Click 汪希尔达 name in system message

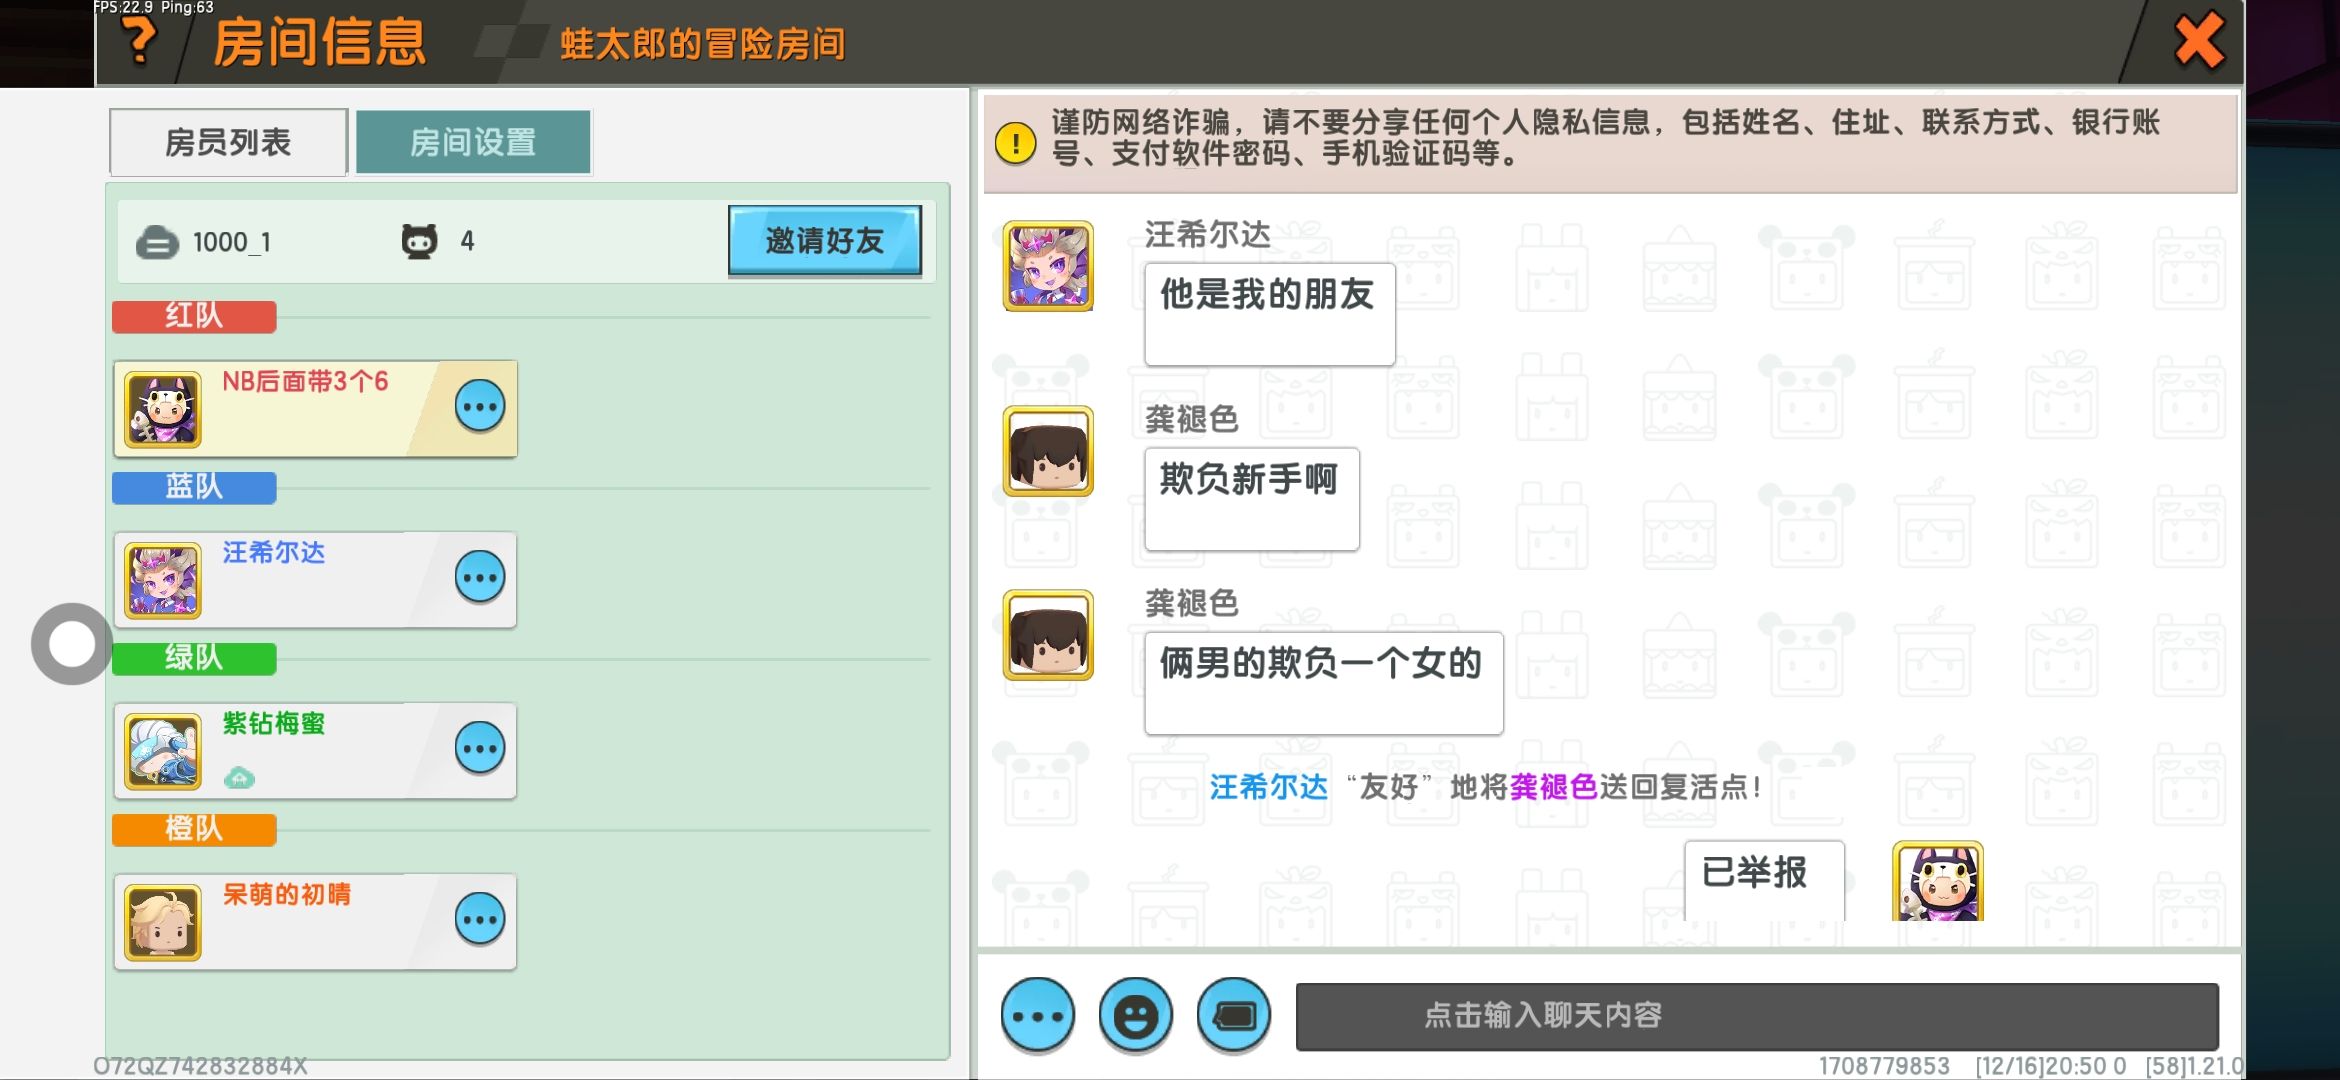pos(1268,787)
